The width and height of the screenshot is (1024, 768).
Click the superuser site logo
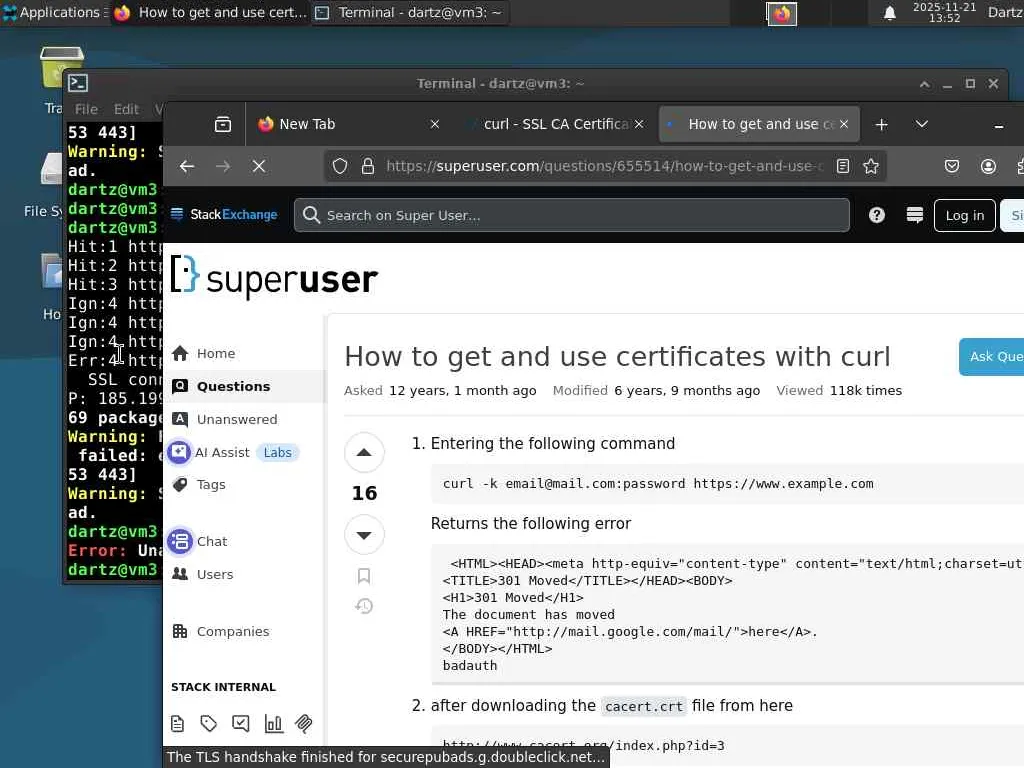click(274, 277)
